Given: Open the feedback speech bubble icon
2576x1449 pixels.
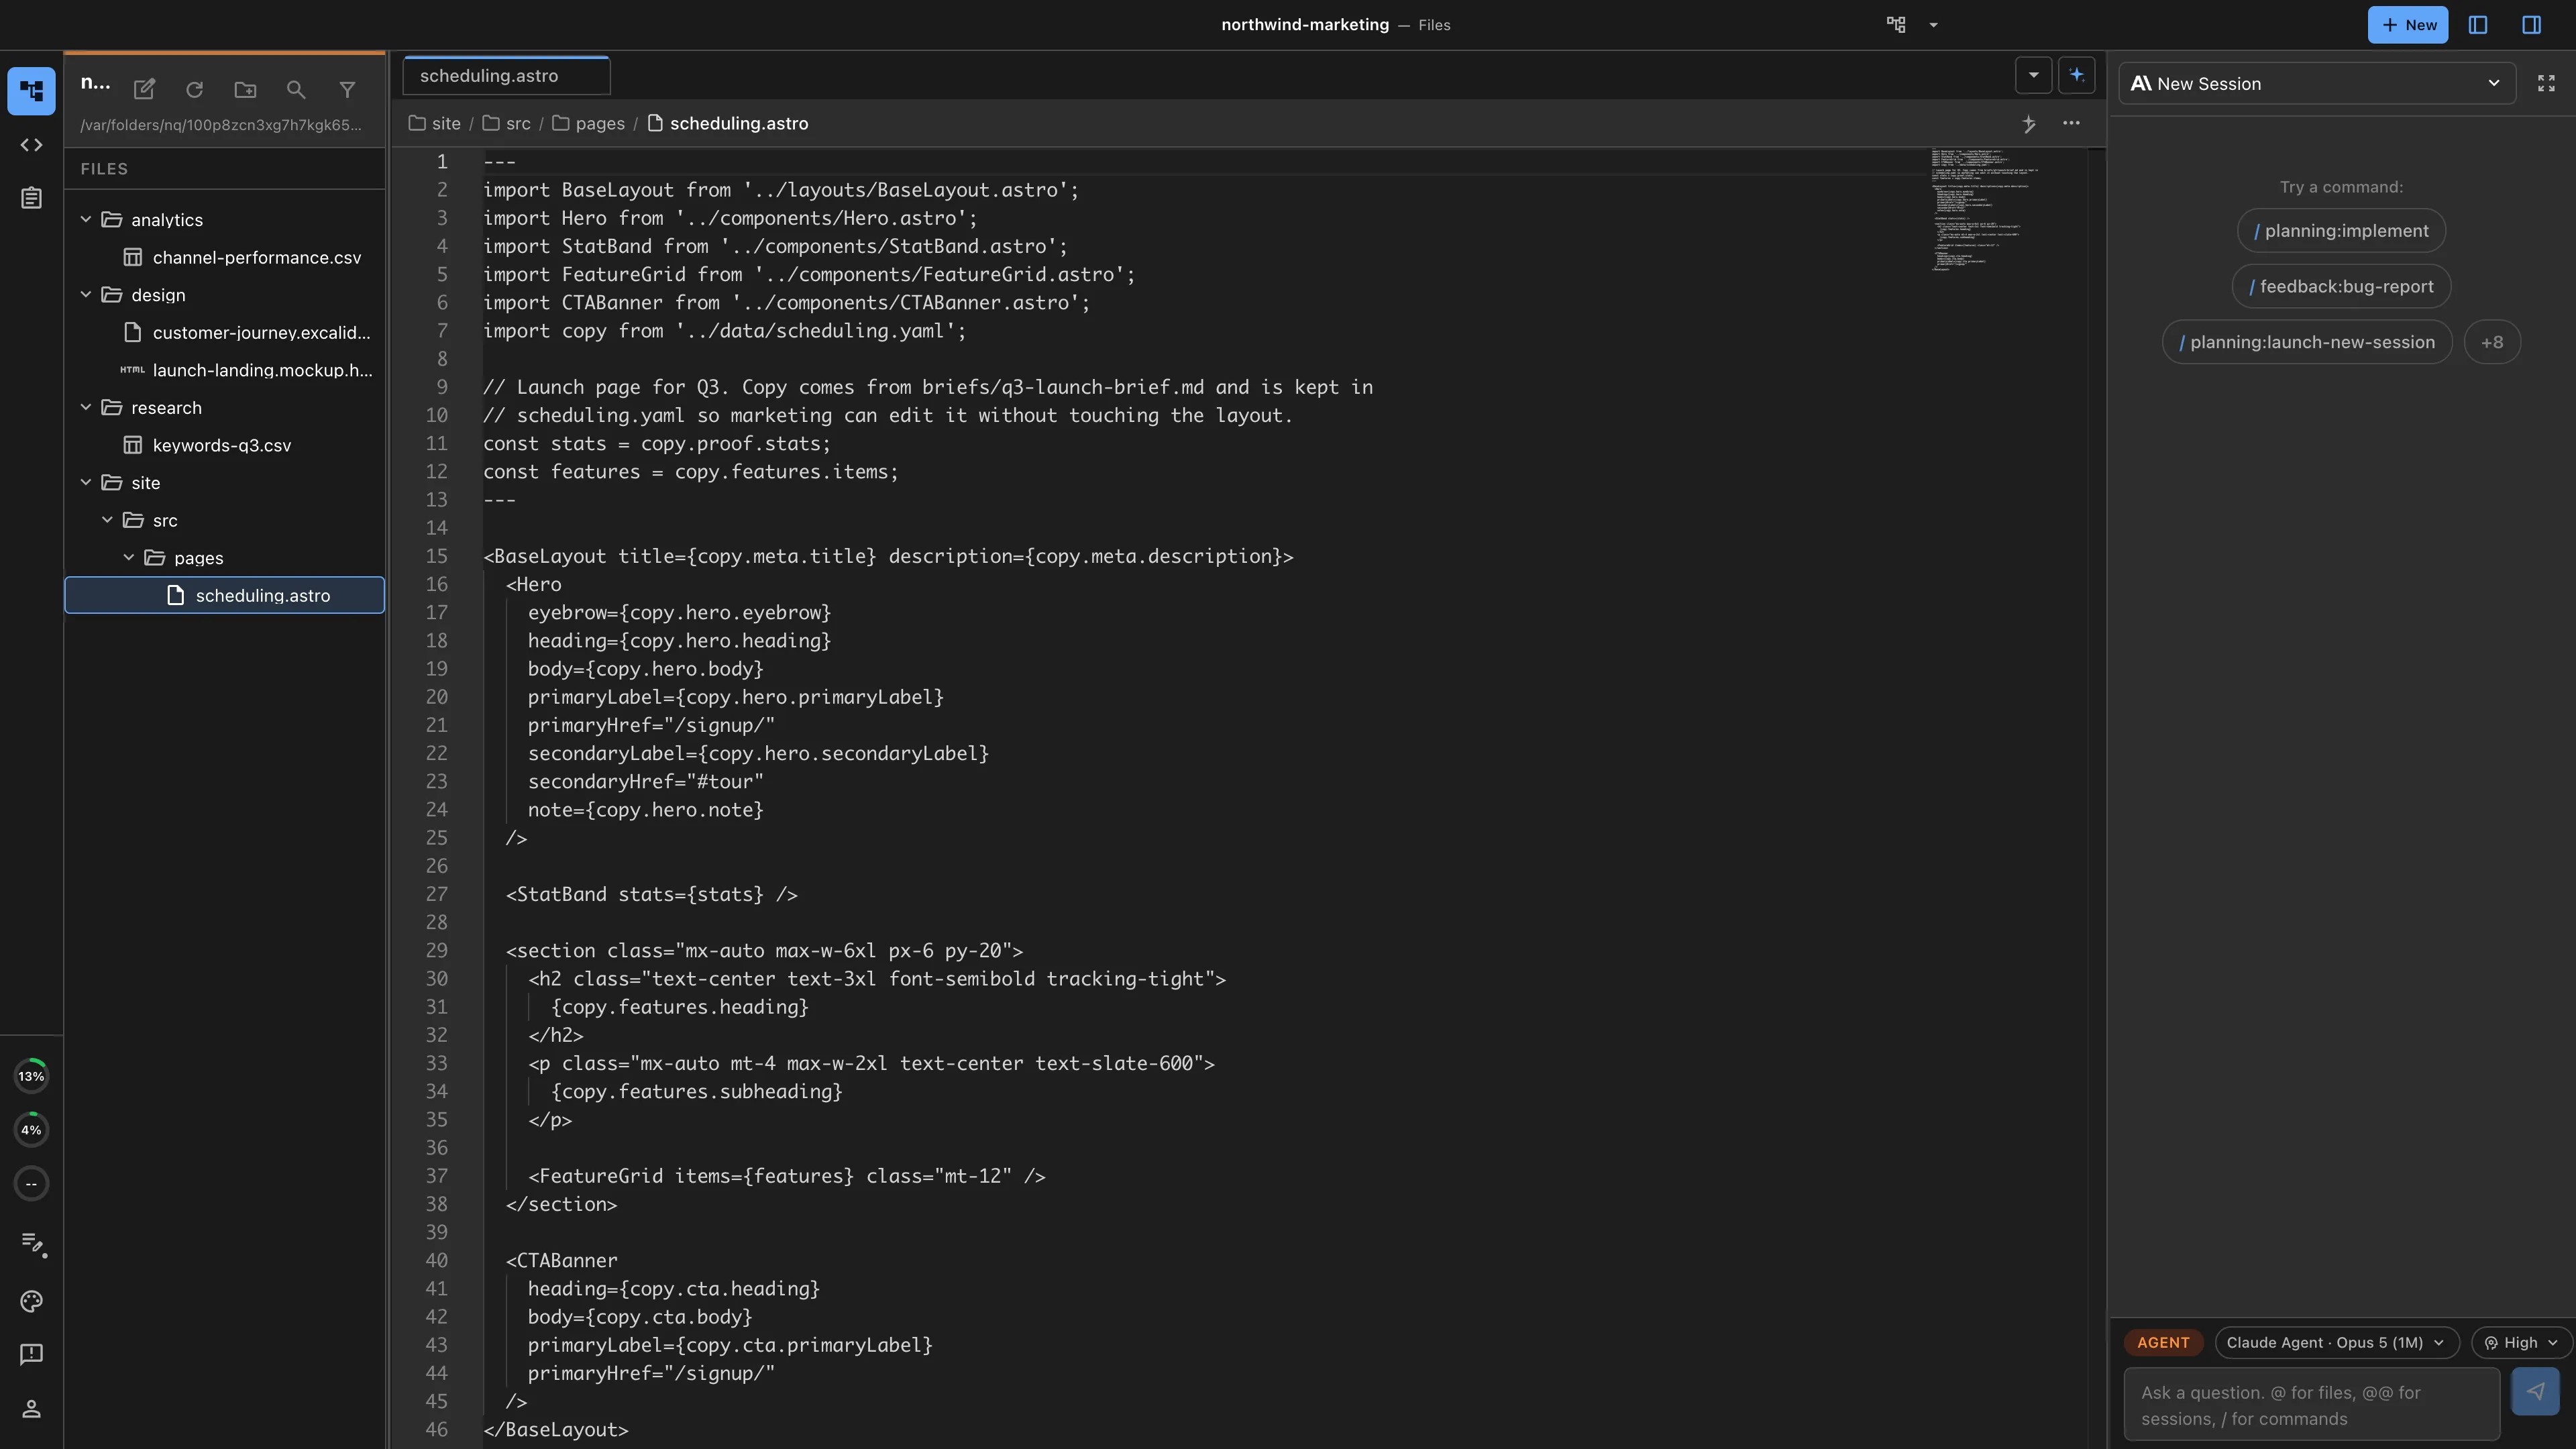Looking at the screenshot, I should pos(31,1354).
